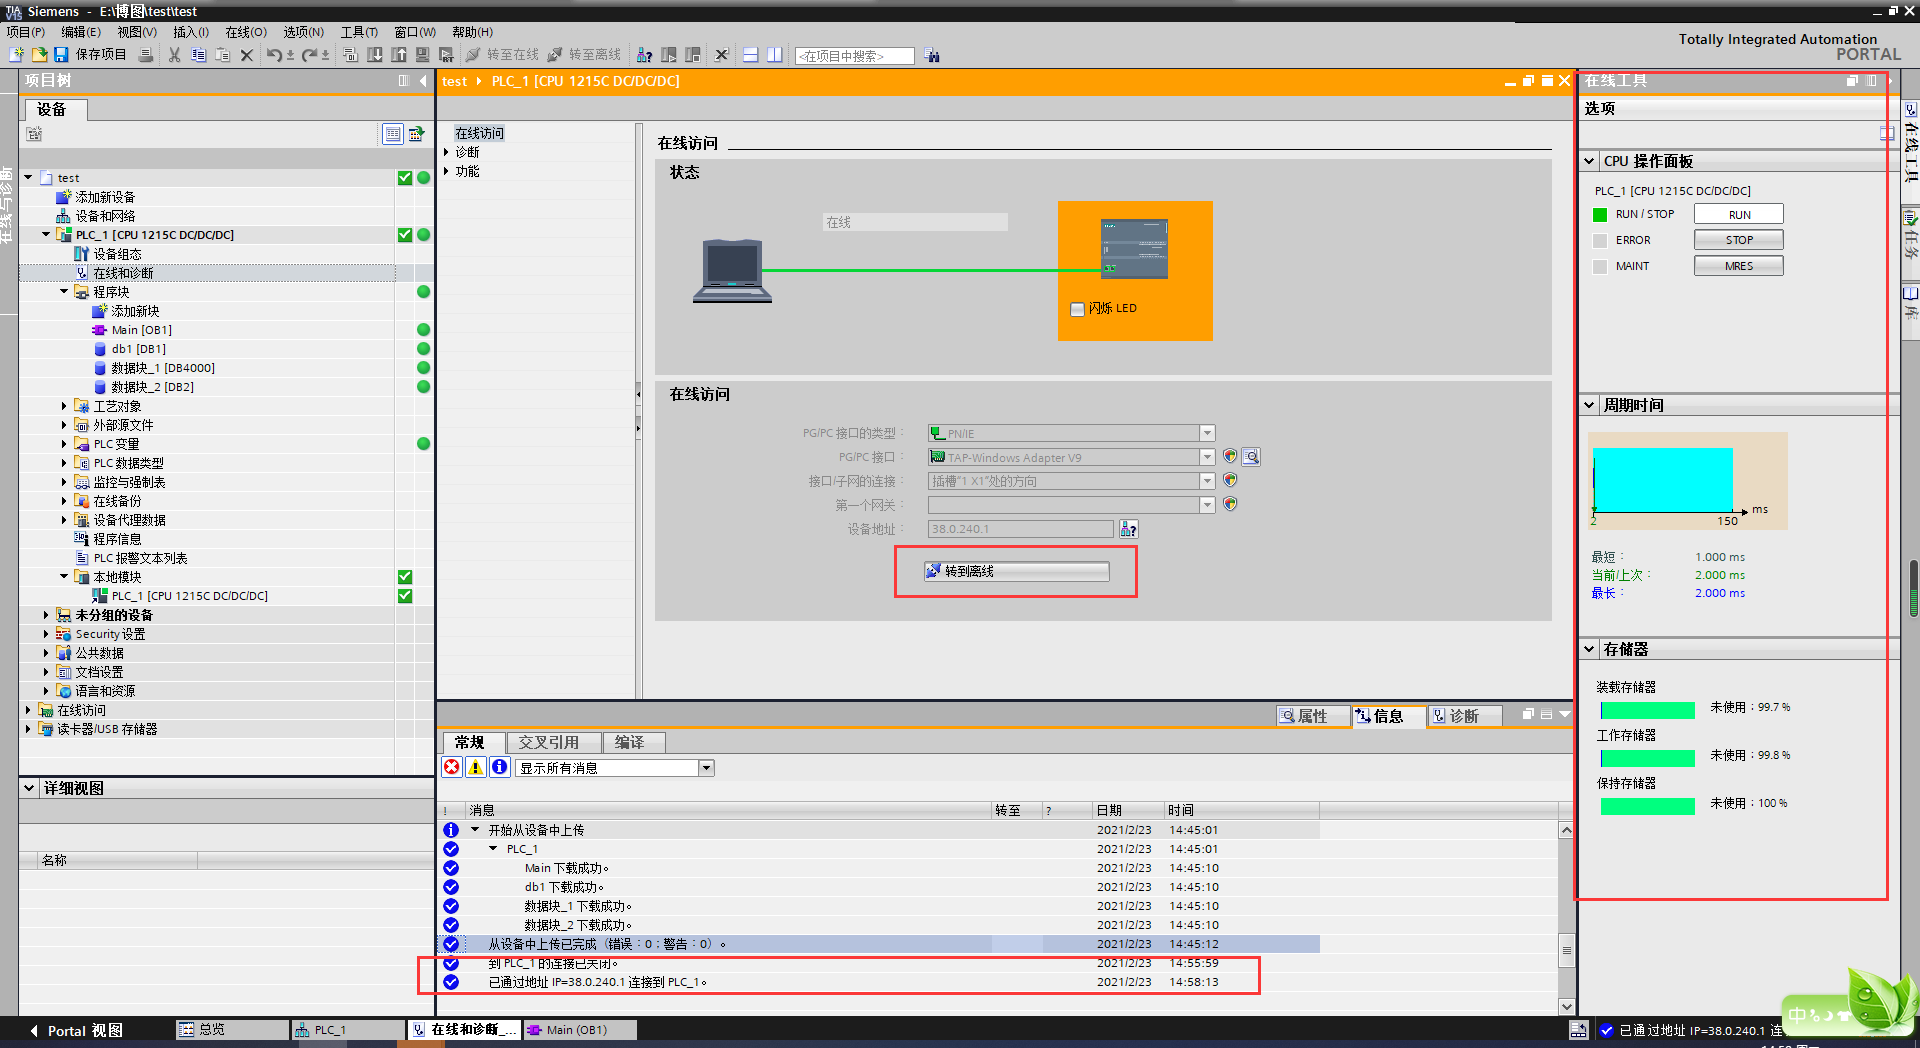Click the RUN button on CPU panel
Screen dimensions: 1920x1048
[1738, 214]
